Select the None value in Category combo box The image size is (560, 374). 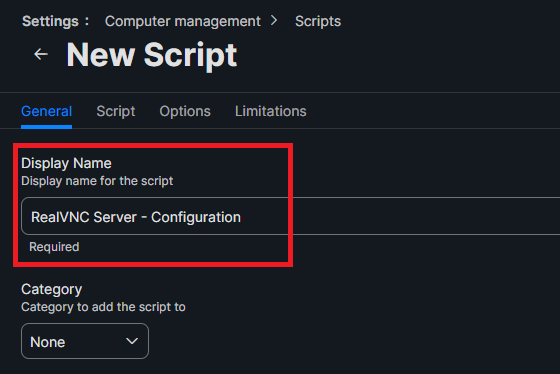tap(48, 342)
